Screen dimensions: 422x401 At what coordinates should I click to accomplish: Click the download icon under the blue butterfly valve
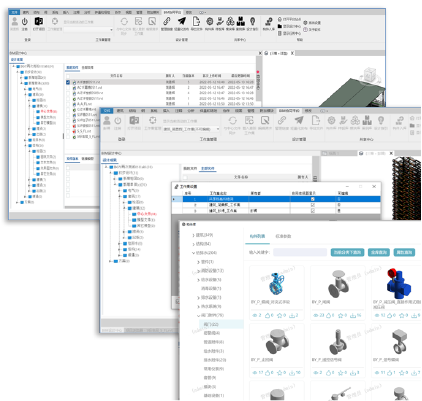(291, 315)
